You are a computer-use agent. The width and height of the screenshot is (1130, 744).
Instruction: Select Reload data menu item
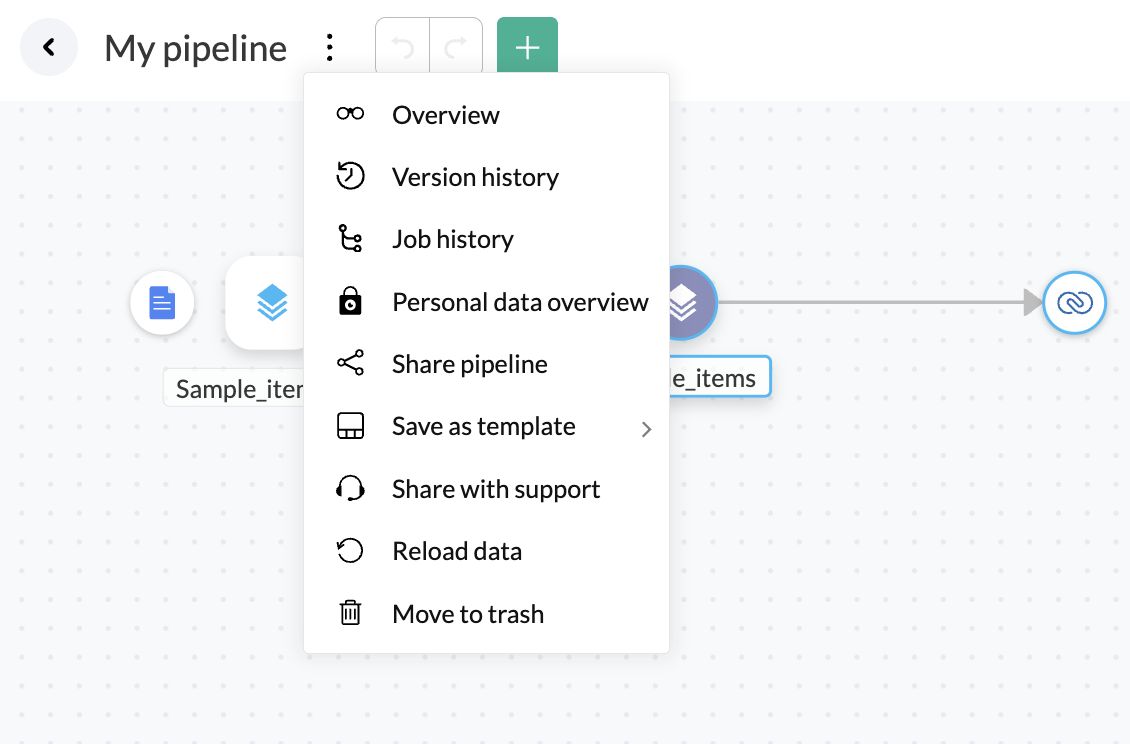click(x=456, y=551)
